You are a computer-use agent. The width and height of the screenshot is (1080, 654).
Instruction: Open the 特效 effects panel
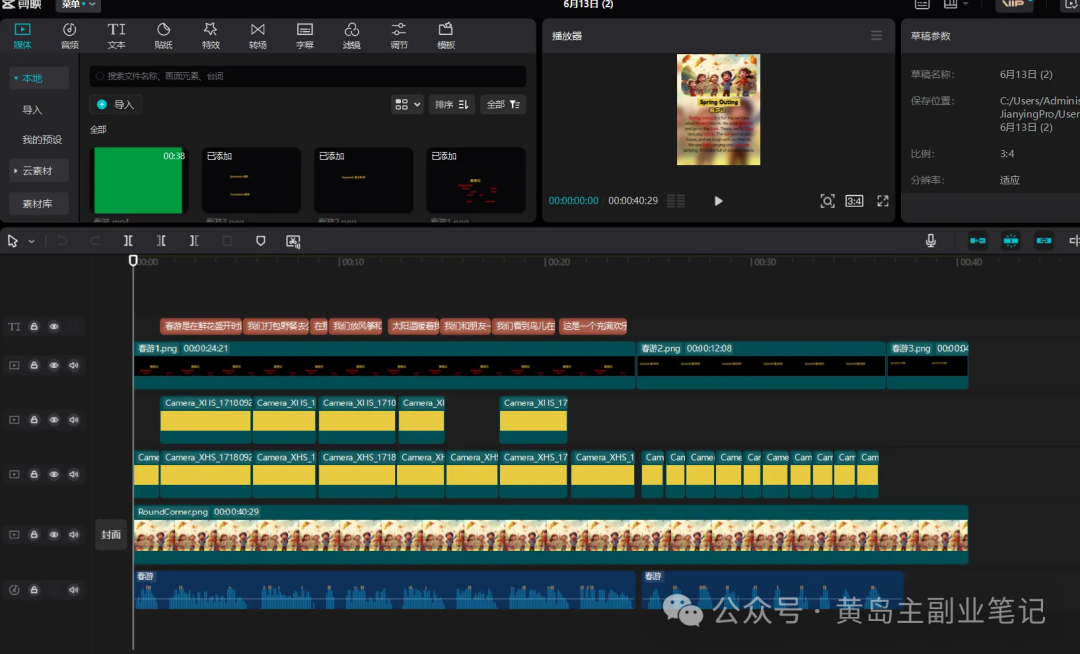211,36
